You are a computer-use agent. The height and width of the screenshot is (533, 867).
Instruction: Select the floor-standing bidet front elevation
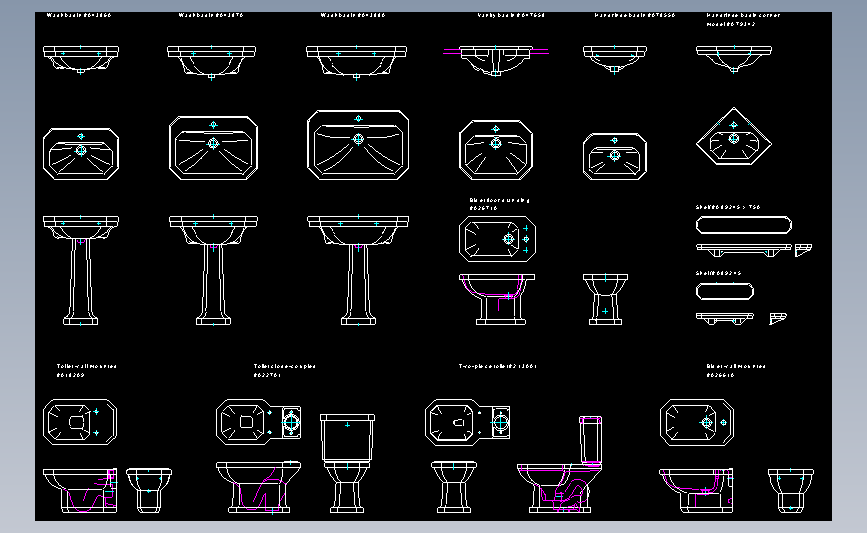pos(605,299)
